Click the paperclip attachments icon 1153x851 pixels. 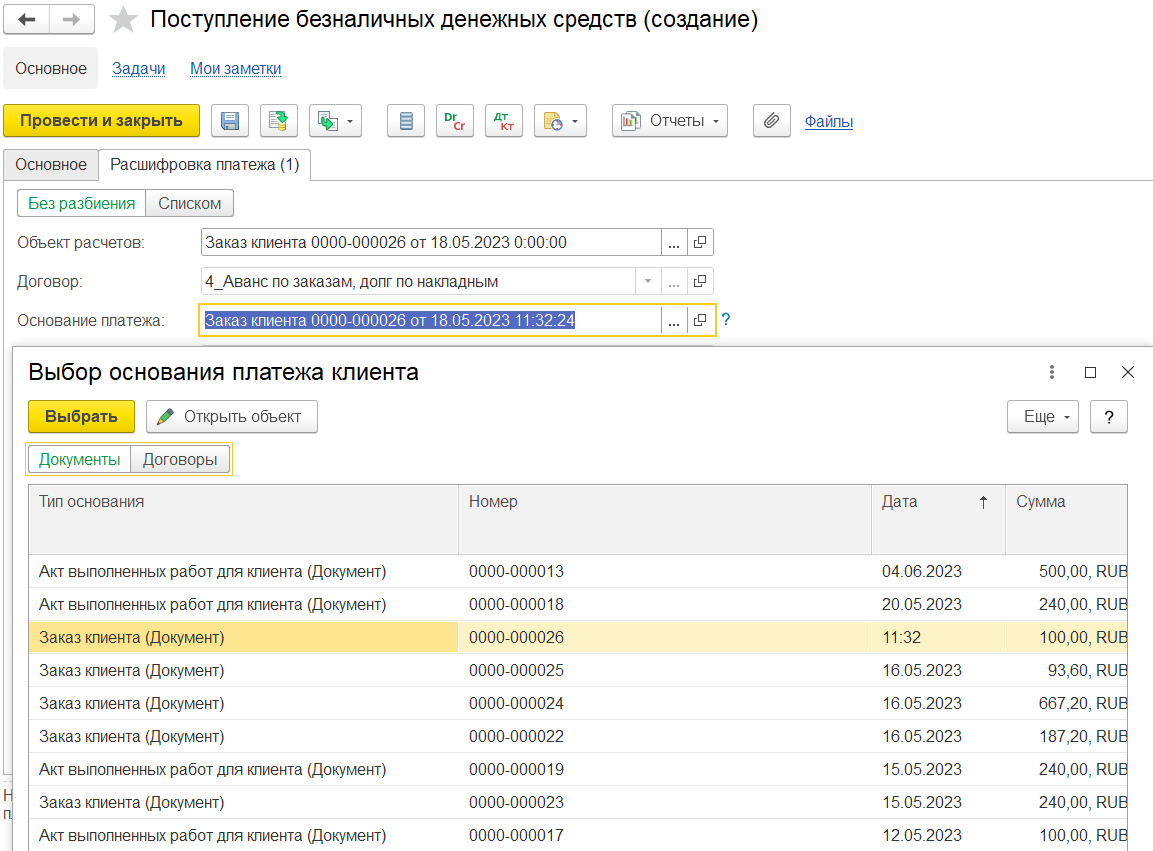pyautogui.click(x=771, y=121)
